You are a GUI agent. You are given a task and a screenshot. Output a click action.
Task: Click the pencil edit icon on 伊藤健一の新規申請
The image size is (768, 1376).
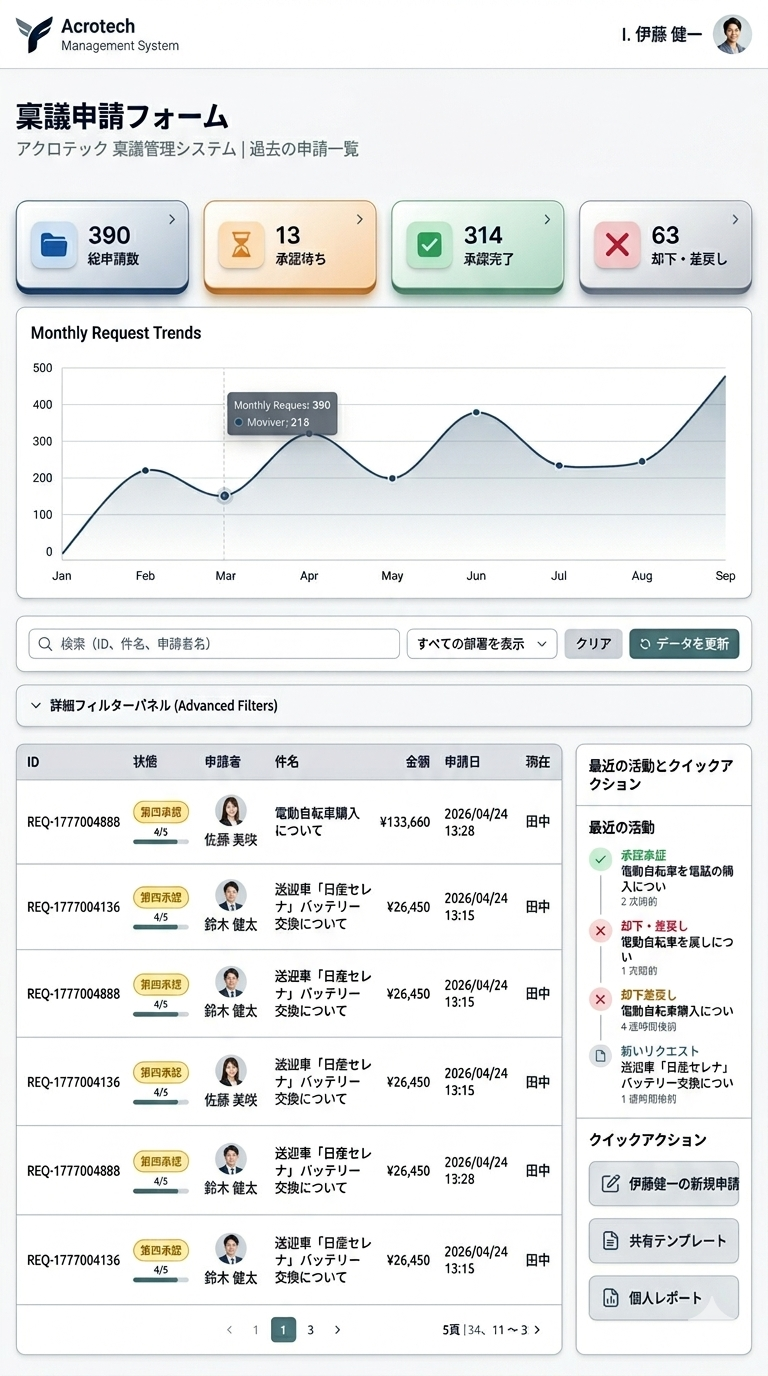tap(610, 1184)
